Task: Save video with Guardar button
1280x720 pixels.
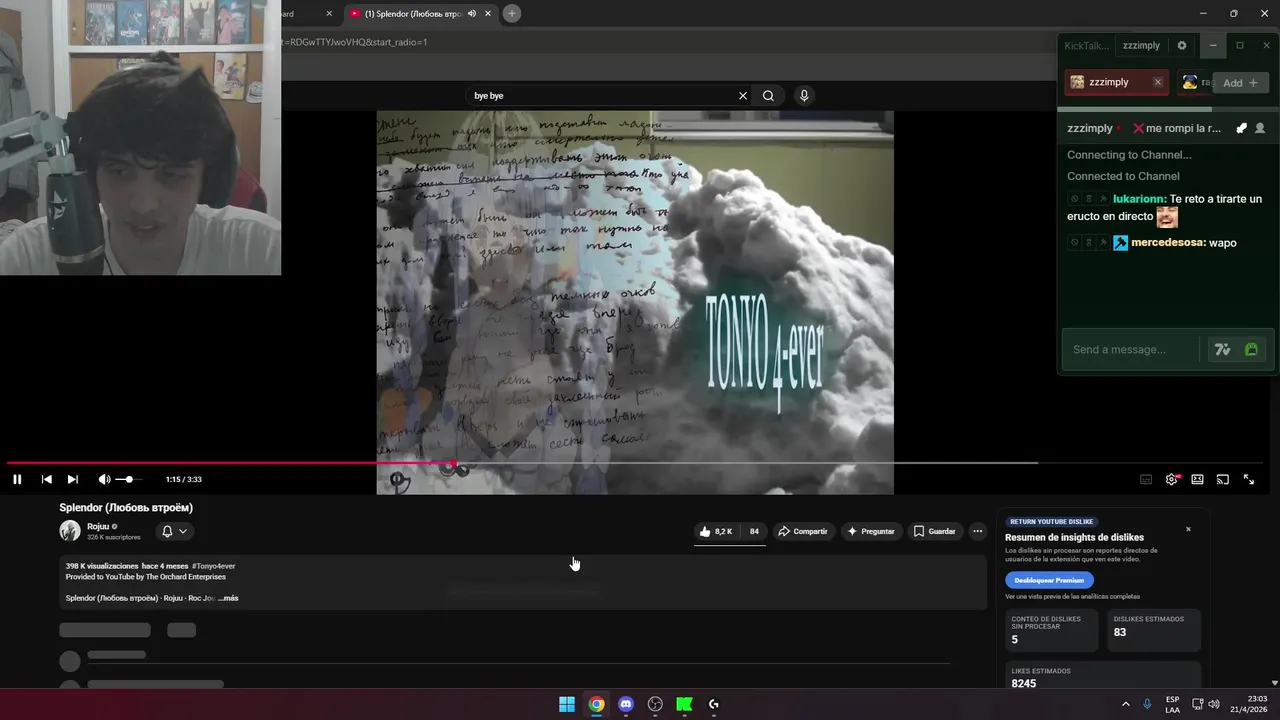Action: click(935, 531)
